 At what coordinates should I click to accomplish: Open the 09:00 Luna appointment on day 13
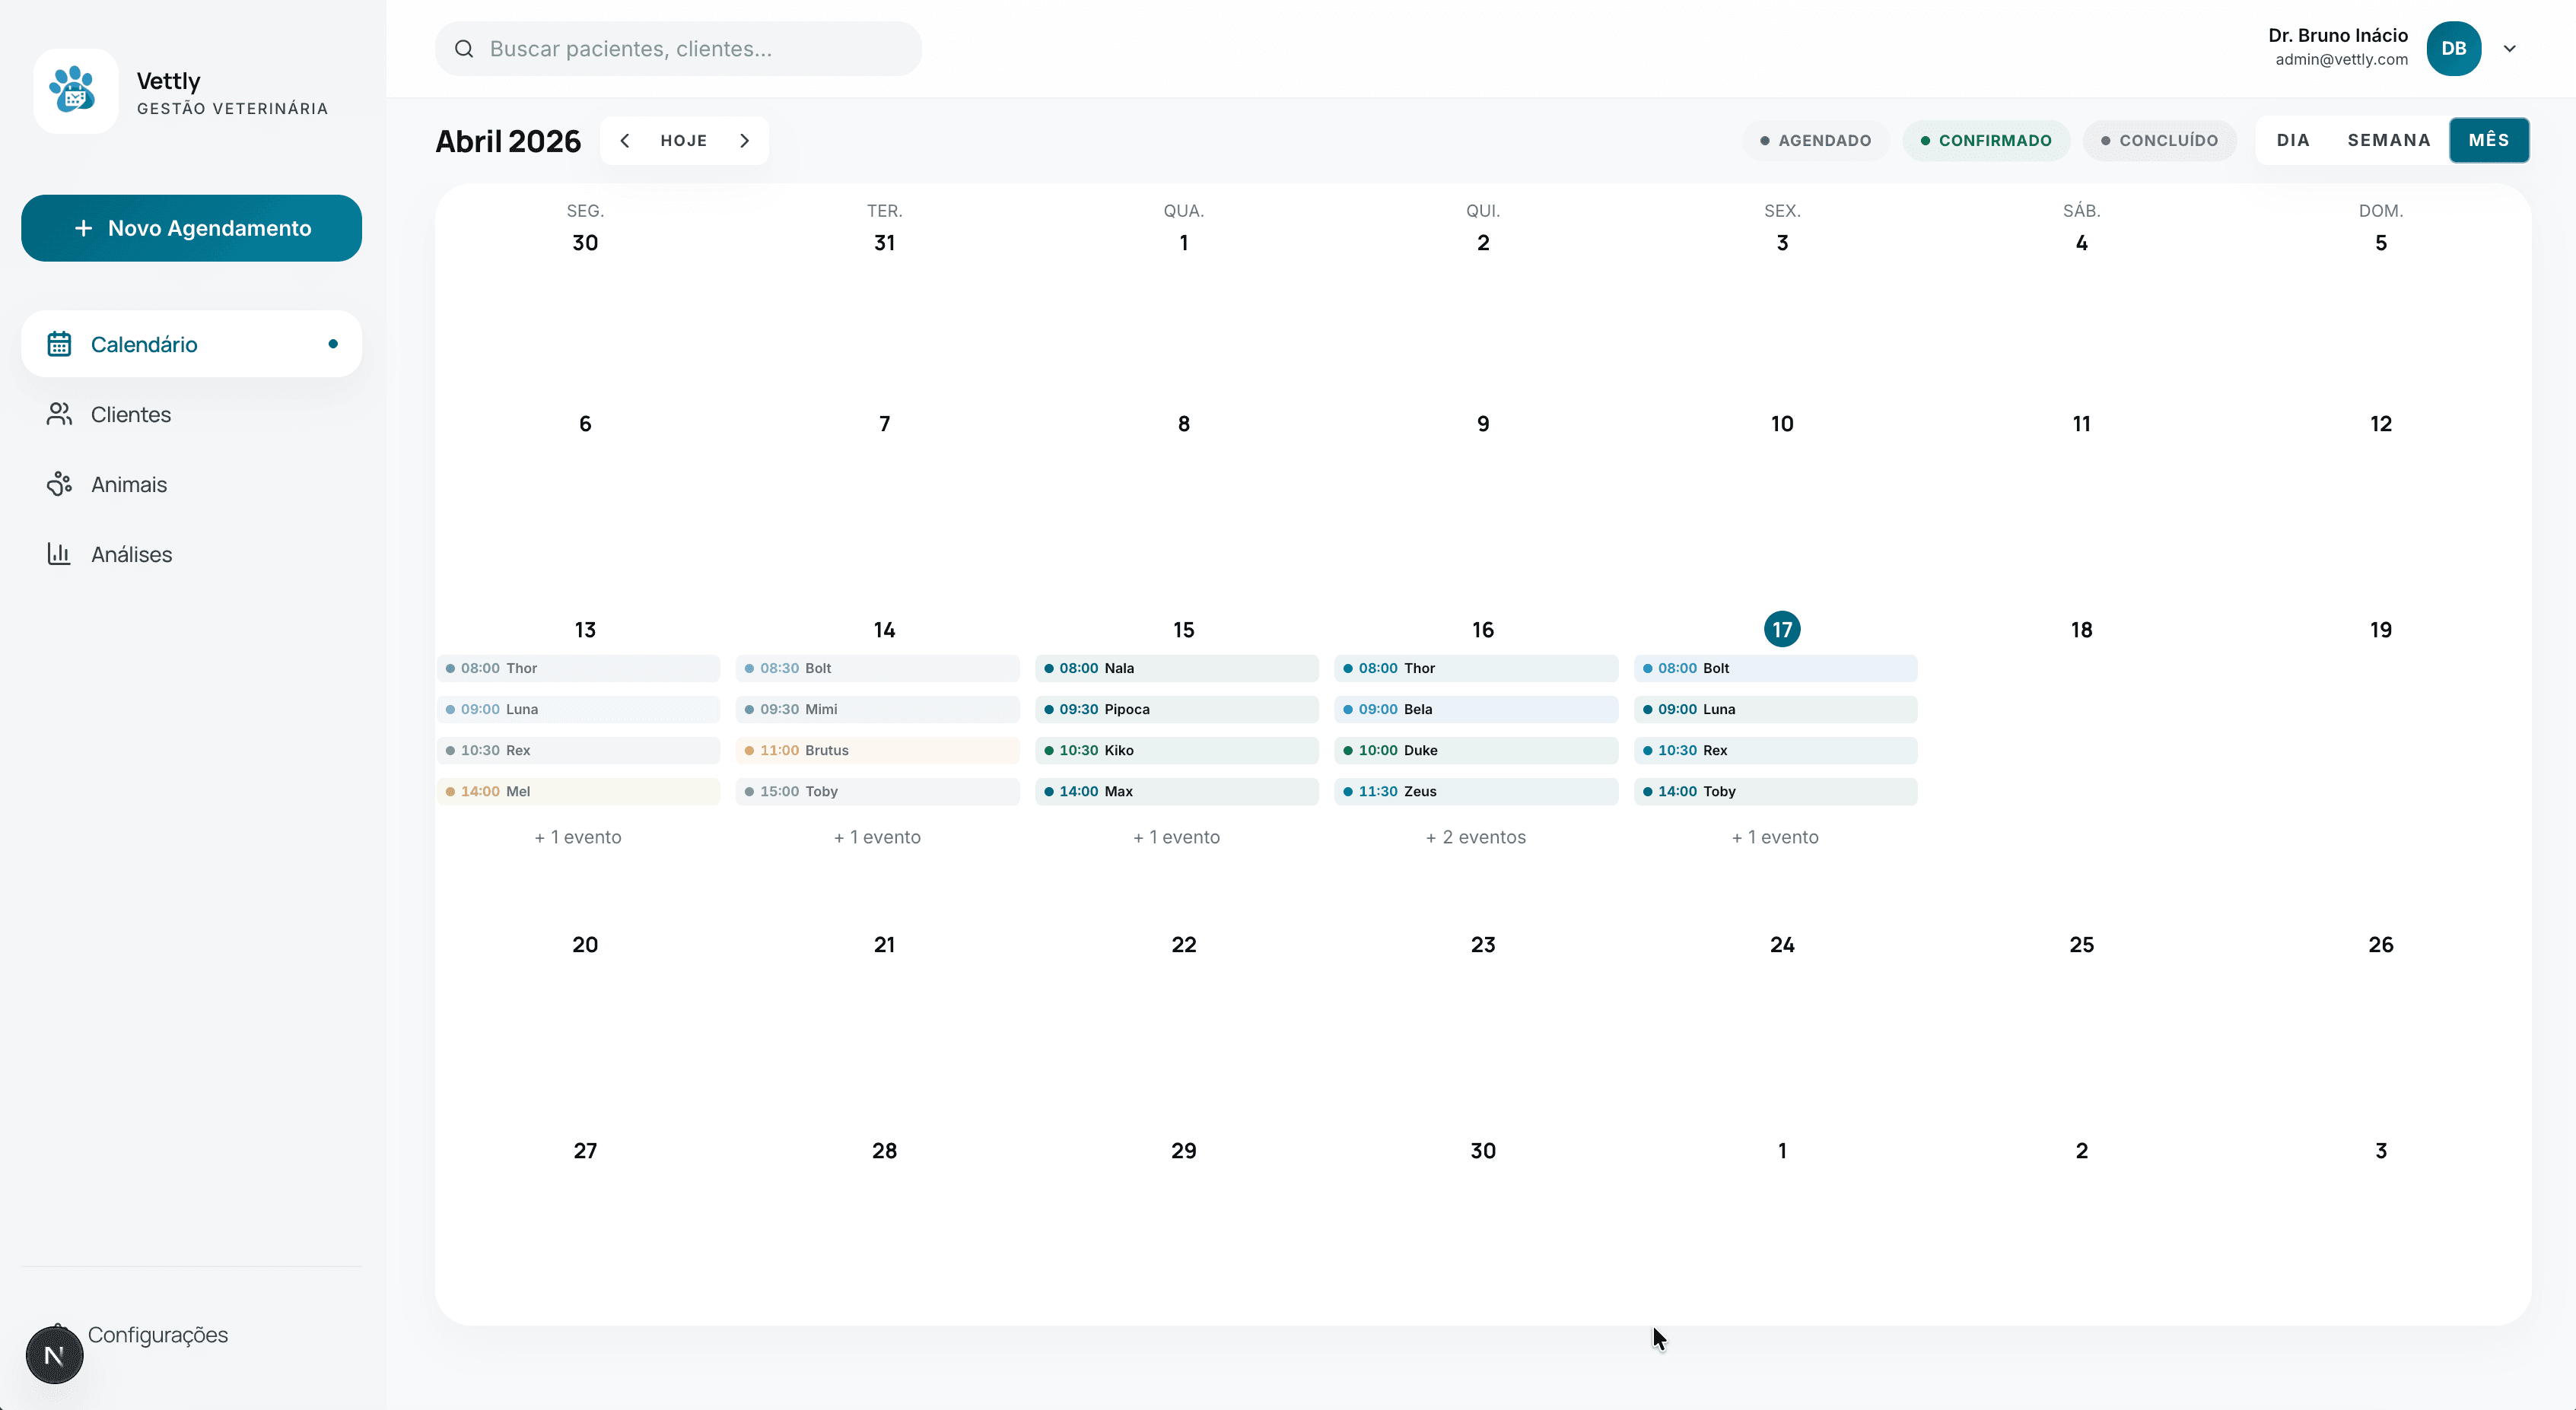click(578, 709)
